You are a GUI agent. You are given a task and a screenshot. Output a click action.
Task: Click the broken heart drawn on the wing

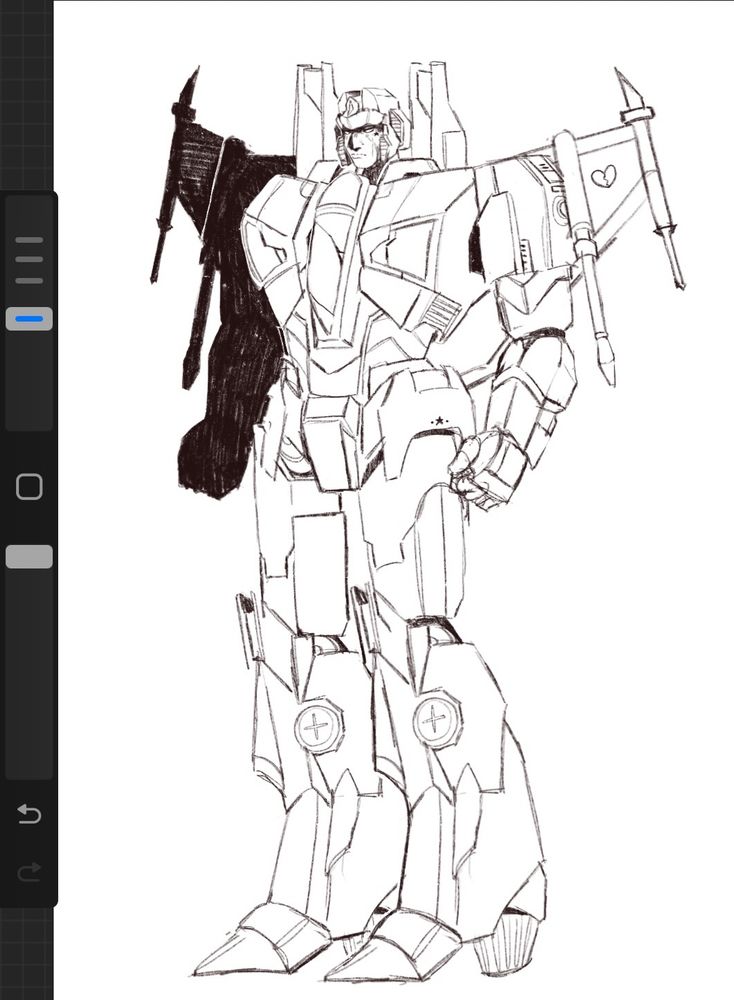click(603, 177)
